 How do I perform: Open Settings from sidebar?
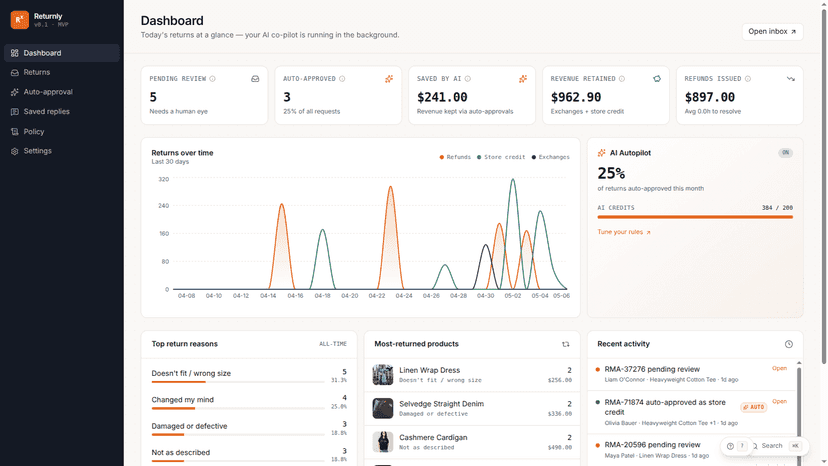(x=62, y=151)
